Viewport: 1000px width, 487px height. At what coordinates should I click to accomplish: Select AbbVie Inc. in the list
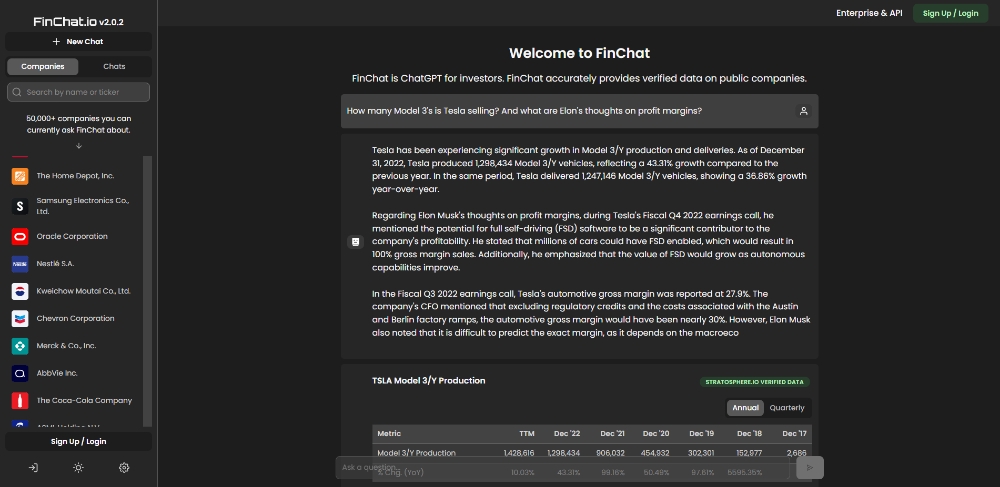tap(75, 374)
